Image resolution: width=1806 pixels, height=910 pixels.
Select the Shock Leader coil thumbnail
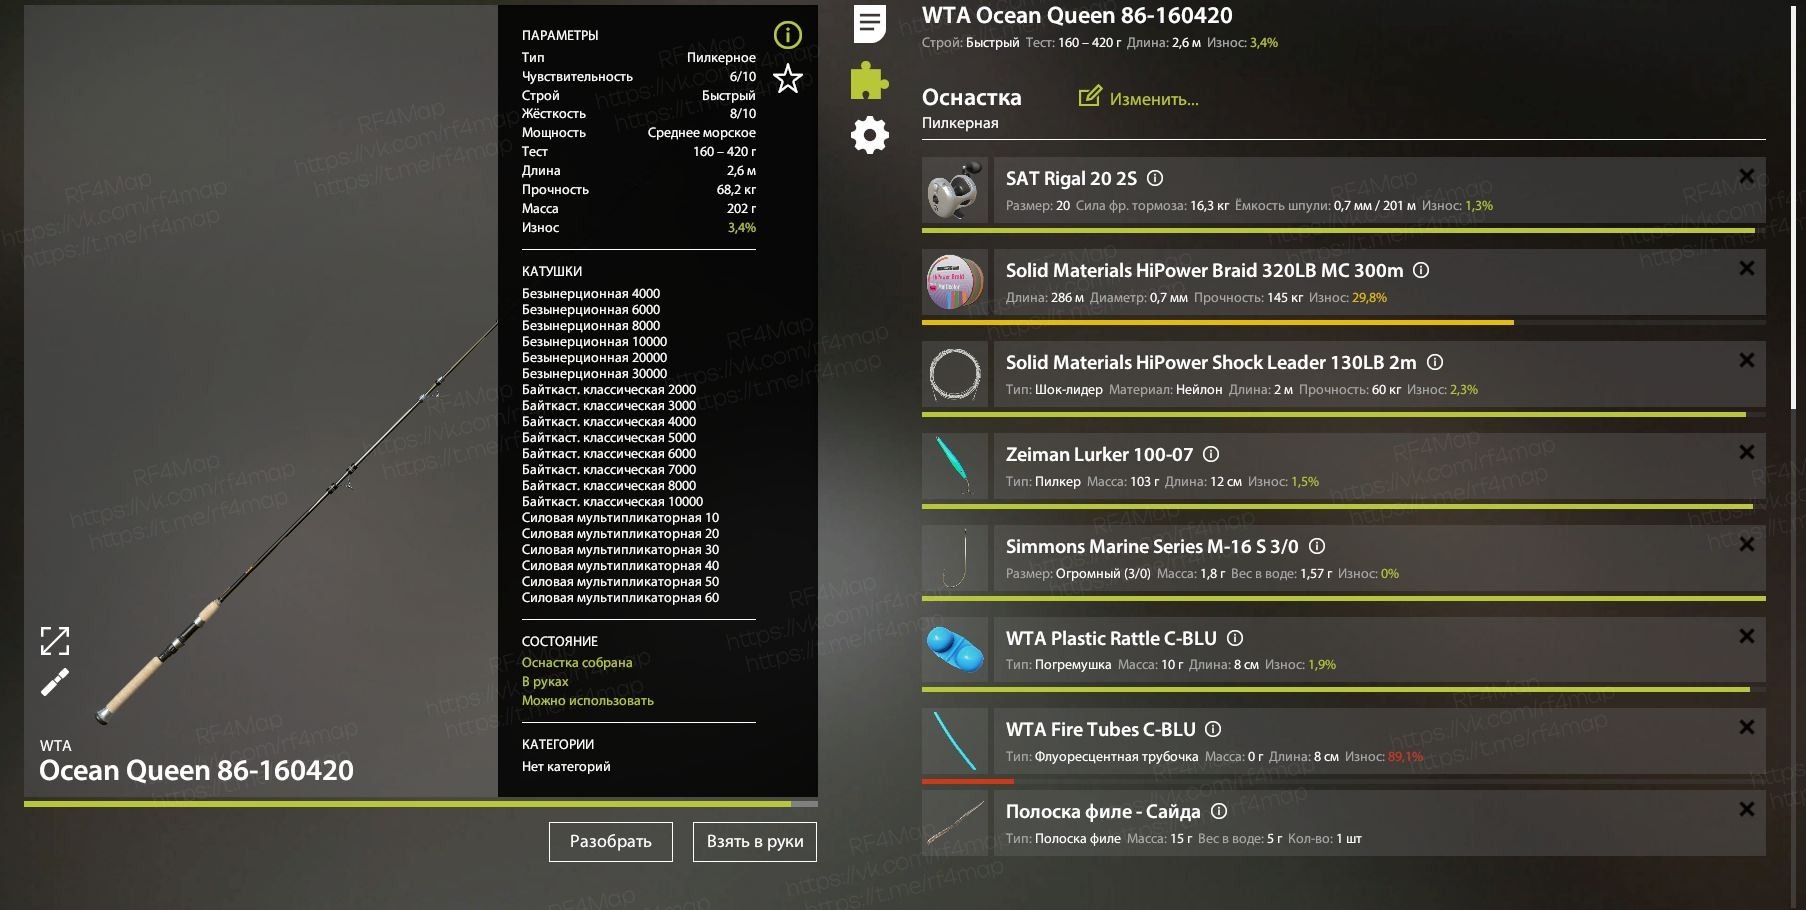[955, 374]
